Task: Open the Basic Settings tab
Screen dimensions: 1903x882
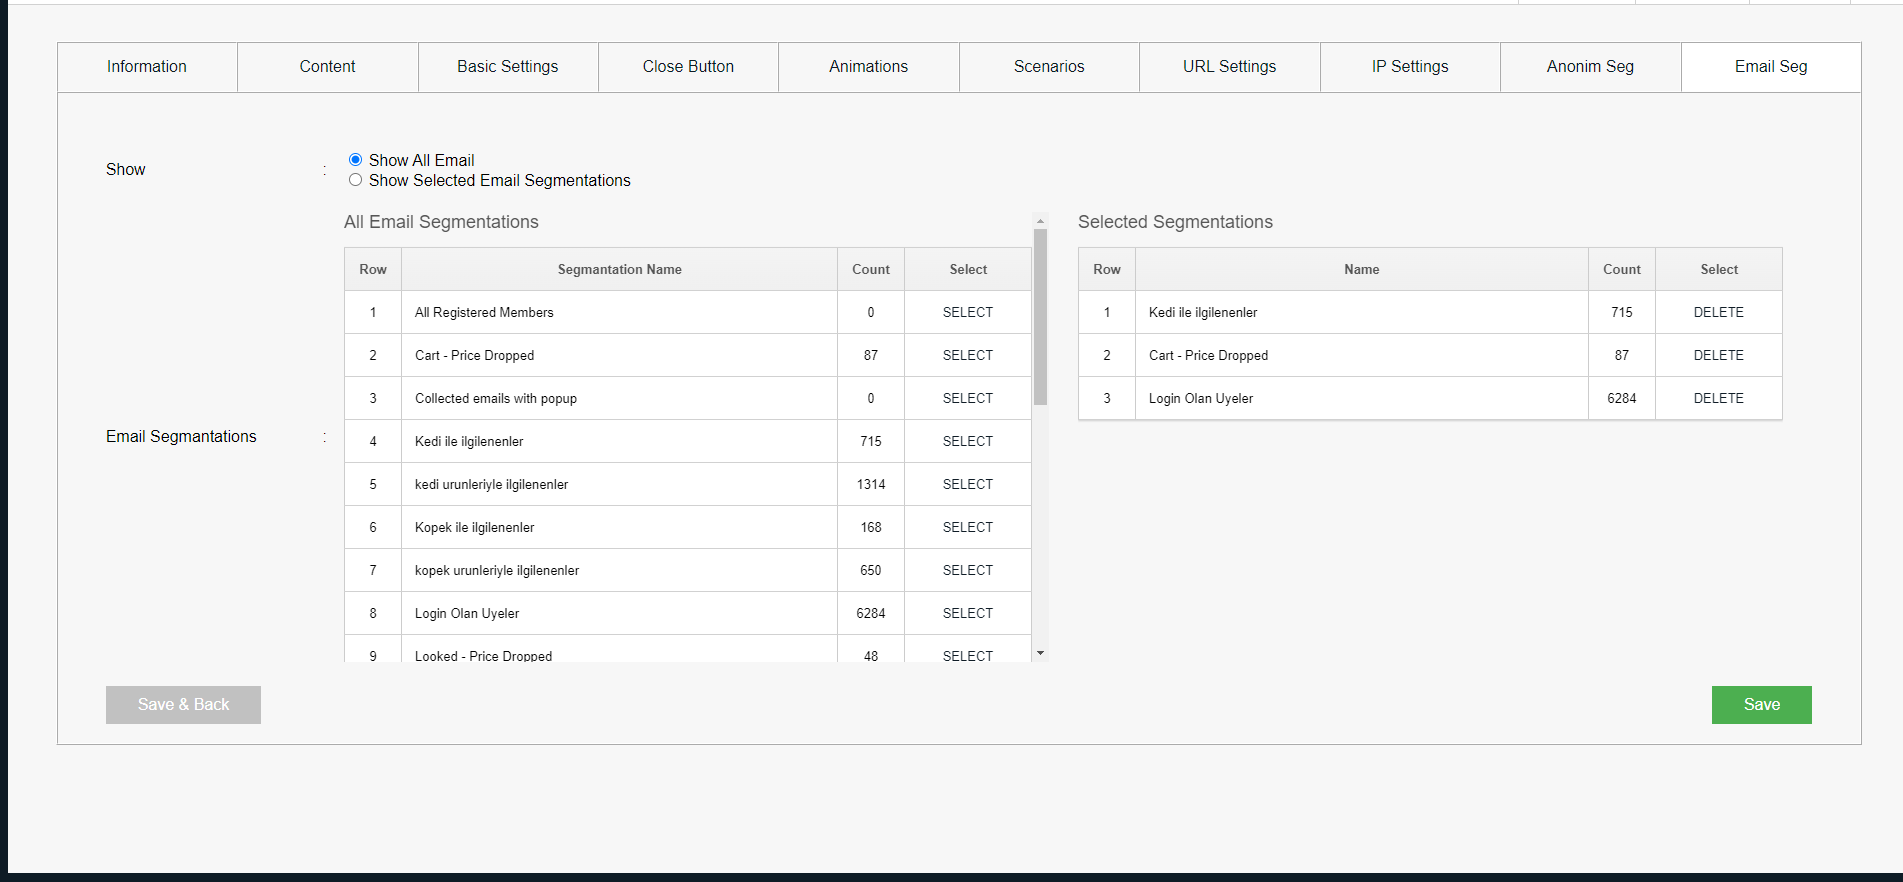Action: coord(508,67)
